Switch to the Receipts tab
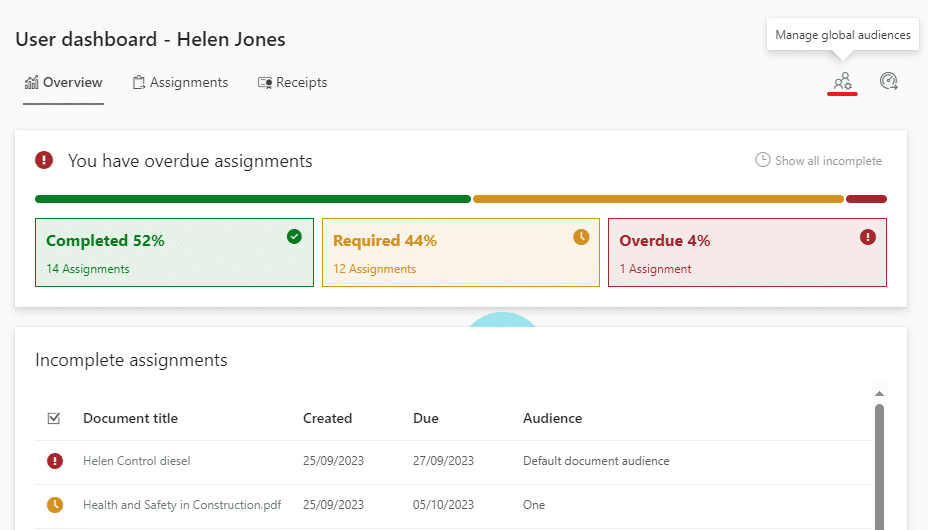 [x=292, y=82]
